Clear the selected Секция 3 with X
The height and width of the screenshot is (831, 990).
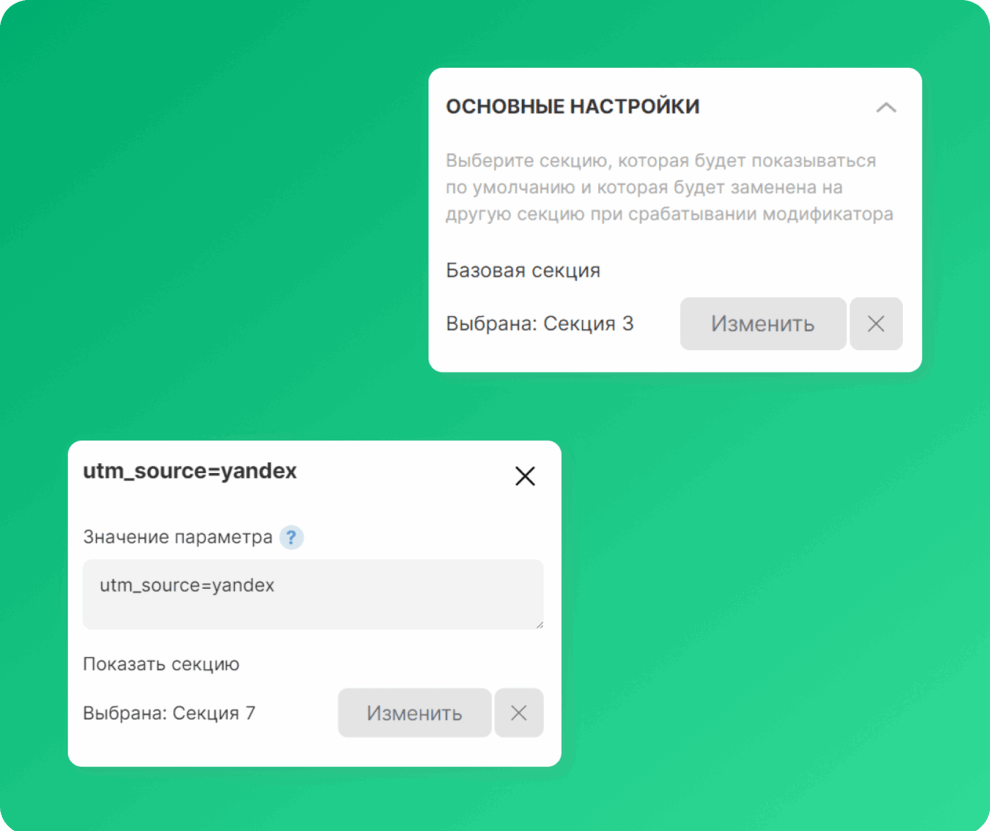pyautogui.click(x=876, y=323)
